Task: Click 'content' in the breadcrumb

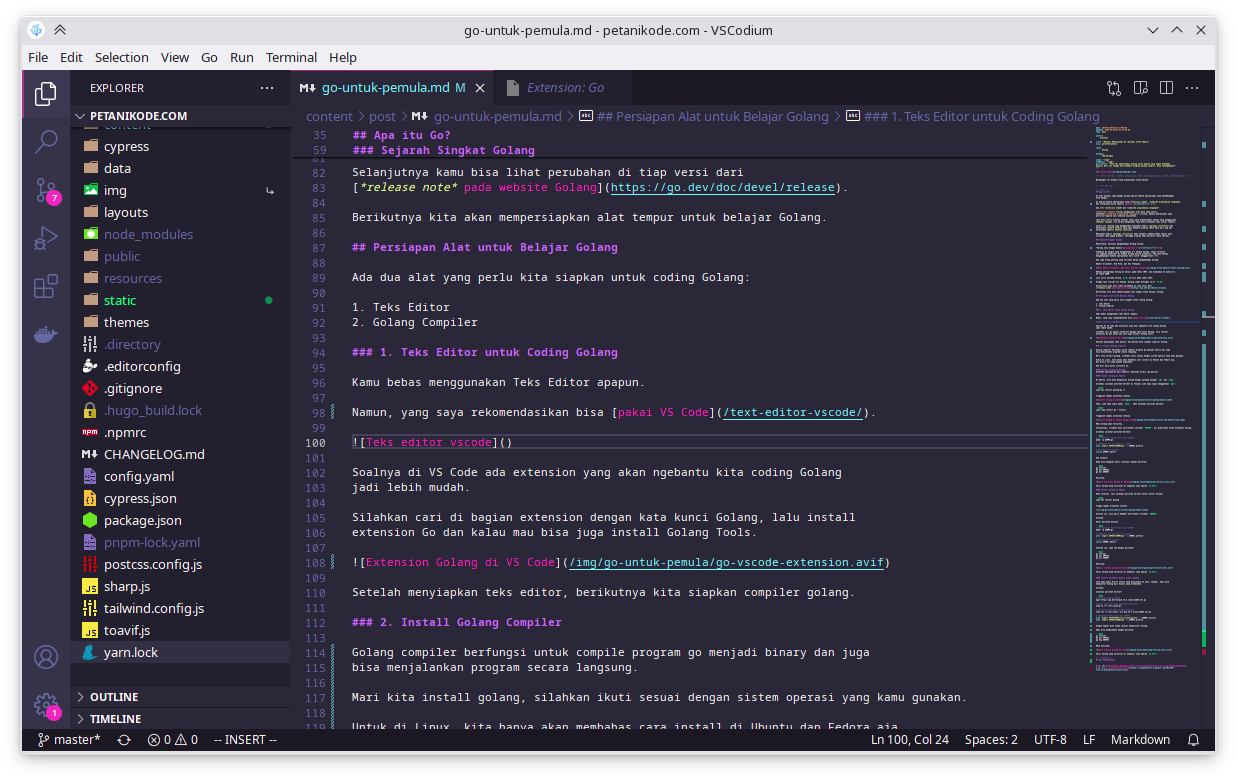Action: pos(329,116)
